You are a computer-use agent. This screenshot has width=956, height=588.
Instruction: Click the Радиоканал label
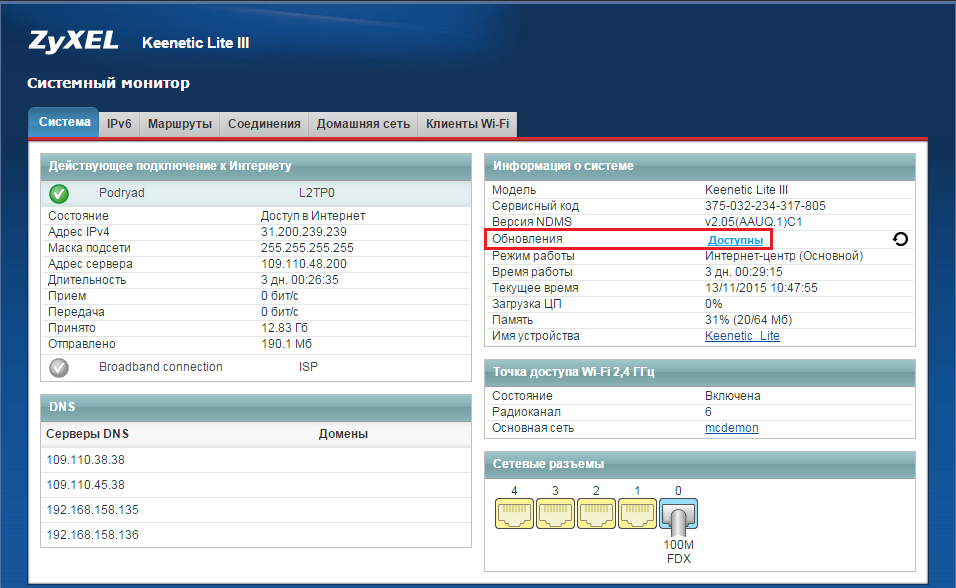click(526, 412)
